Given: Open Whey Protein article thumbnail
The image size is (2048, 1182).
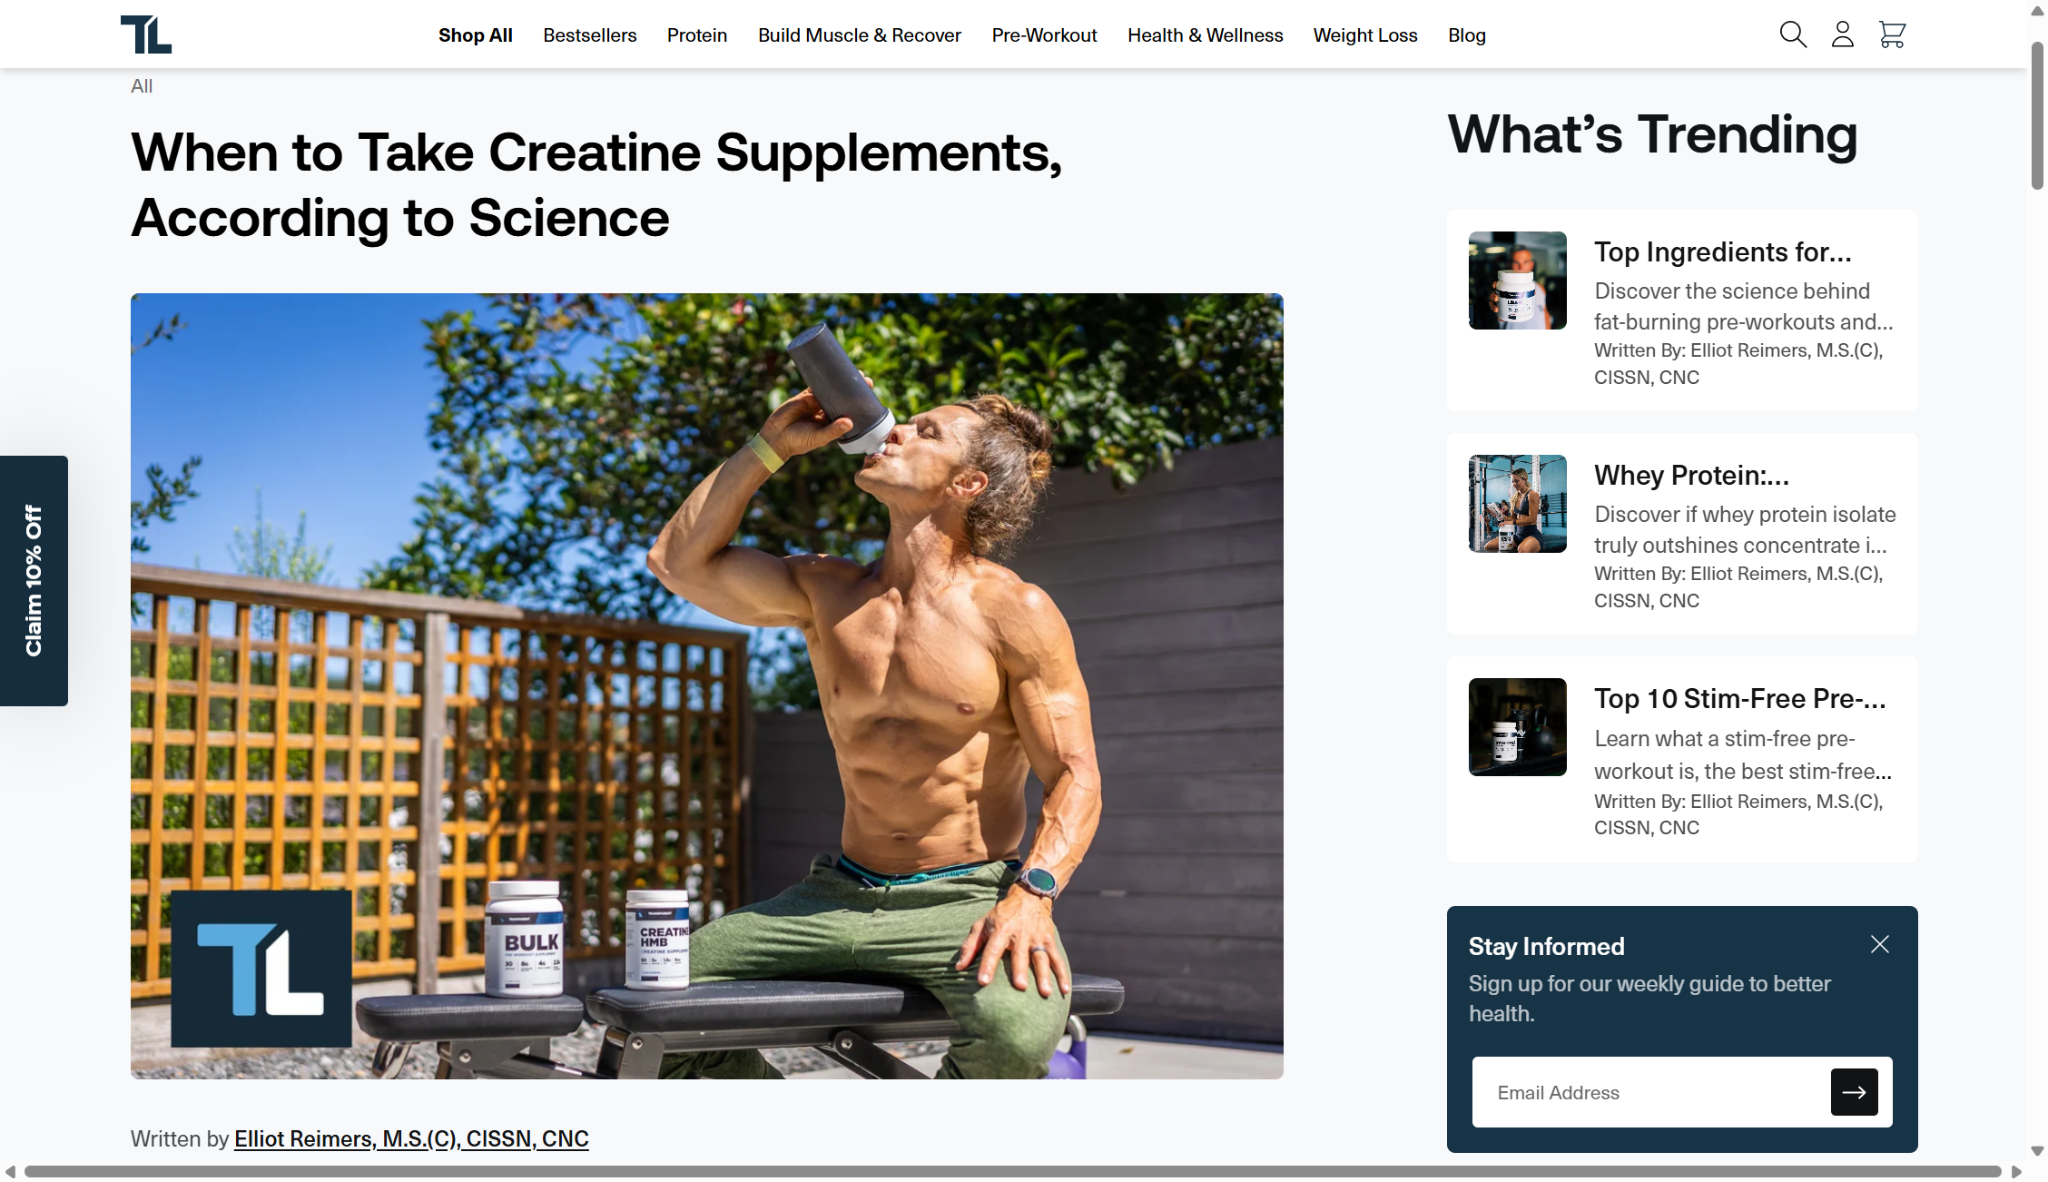Looking at the screenshot, I should [1517, 504].
